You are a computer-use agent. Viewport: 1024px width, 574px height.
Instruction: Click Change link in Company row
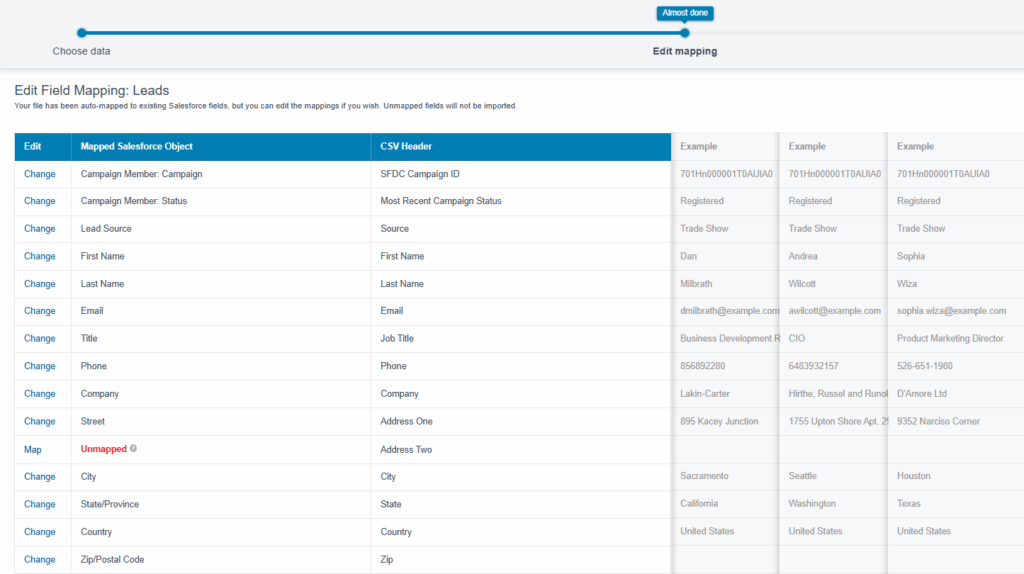pos(39,394)
